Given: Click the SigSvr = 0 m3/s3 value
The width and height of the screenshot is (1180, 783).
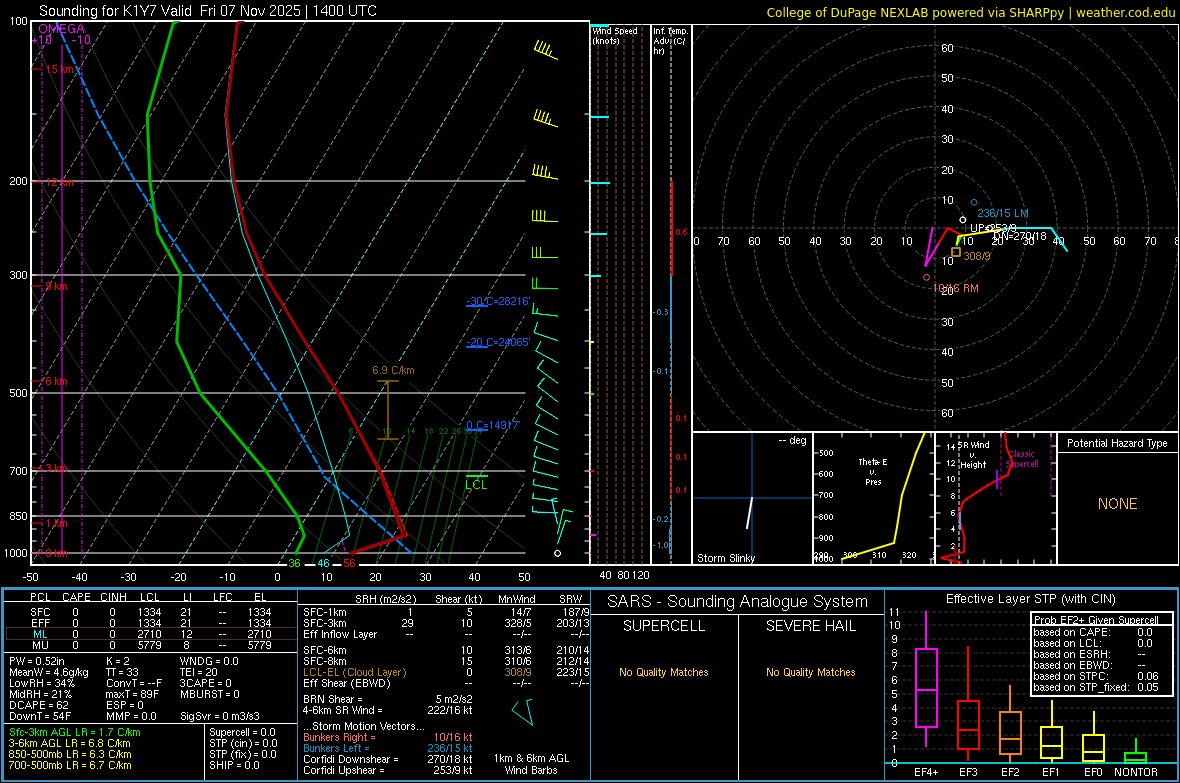Looking at the screenshot, I should coord(220,717).
